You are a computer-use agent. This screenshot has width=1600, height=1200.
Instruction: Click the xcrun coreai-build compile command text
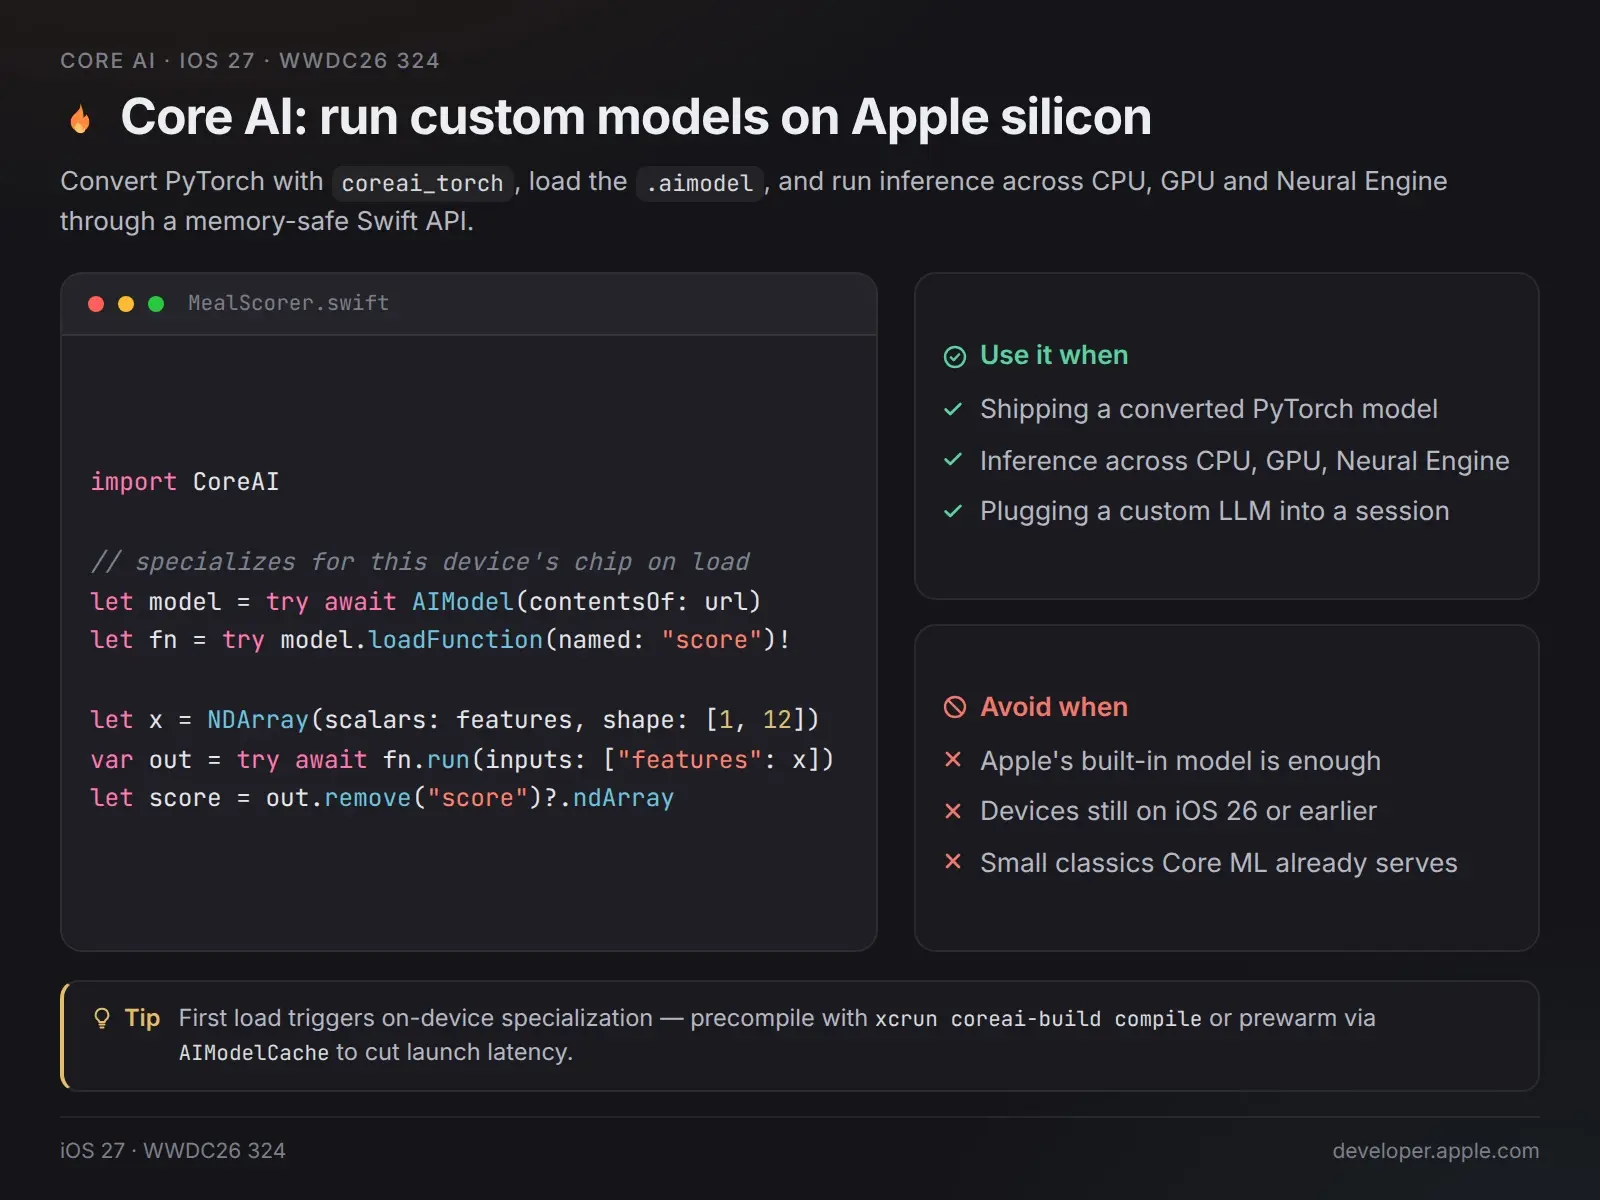1038,1019
